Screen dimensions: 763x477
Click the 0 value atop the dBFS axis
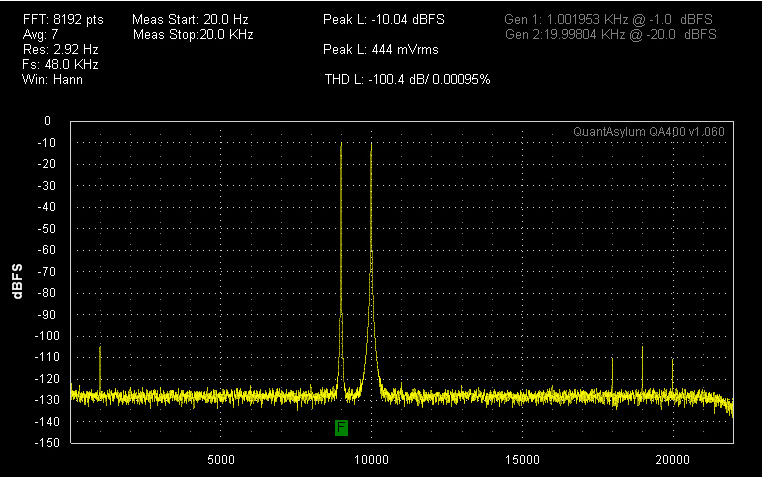(47, 121)
